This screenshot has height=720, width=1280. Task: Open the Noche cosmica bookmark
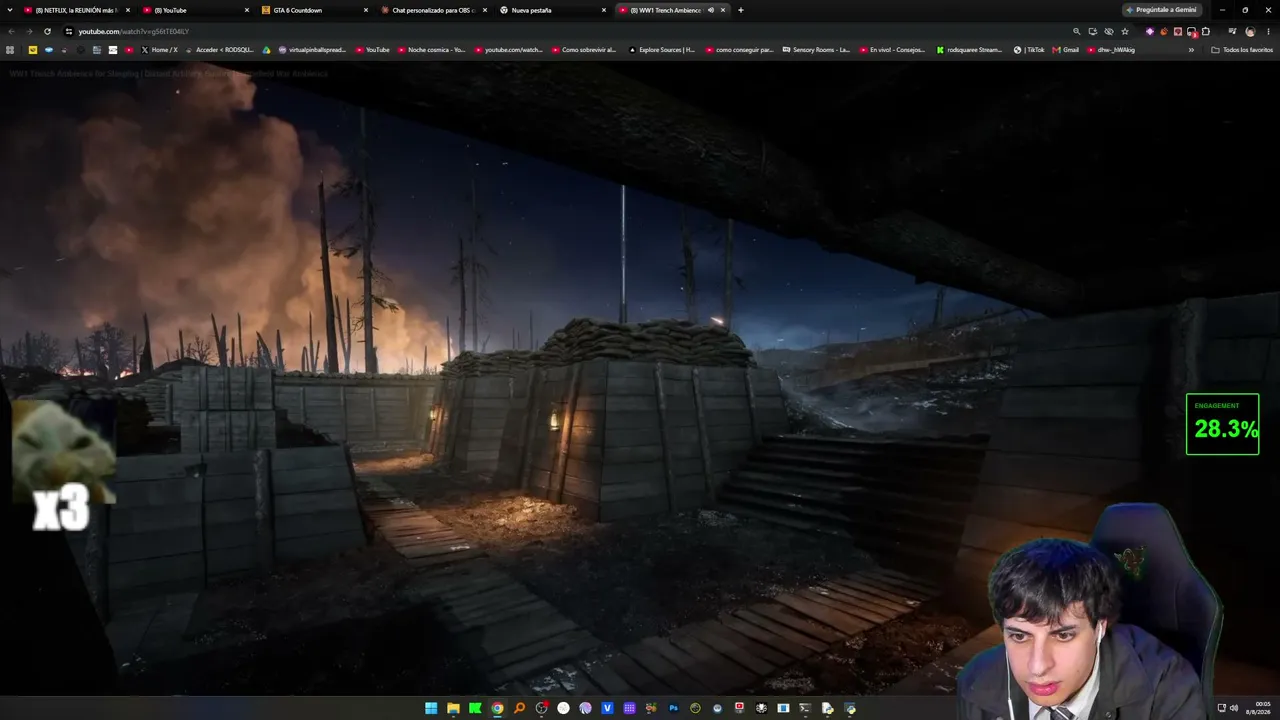[431, 49]
